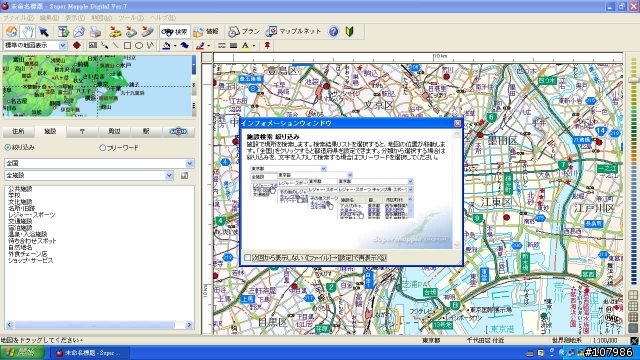Screen dimensions: 640x360
Task: Click the line style icon
Action: coord(222,45)
